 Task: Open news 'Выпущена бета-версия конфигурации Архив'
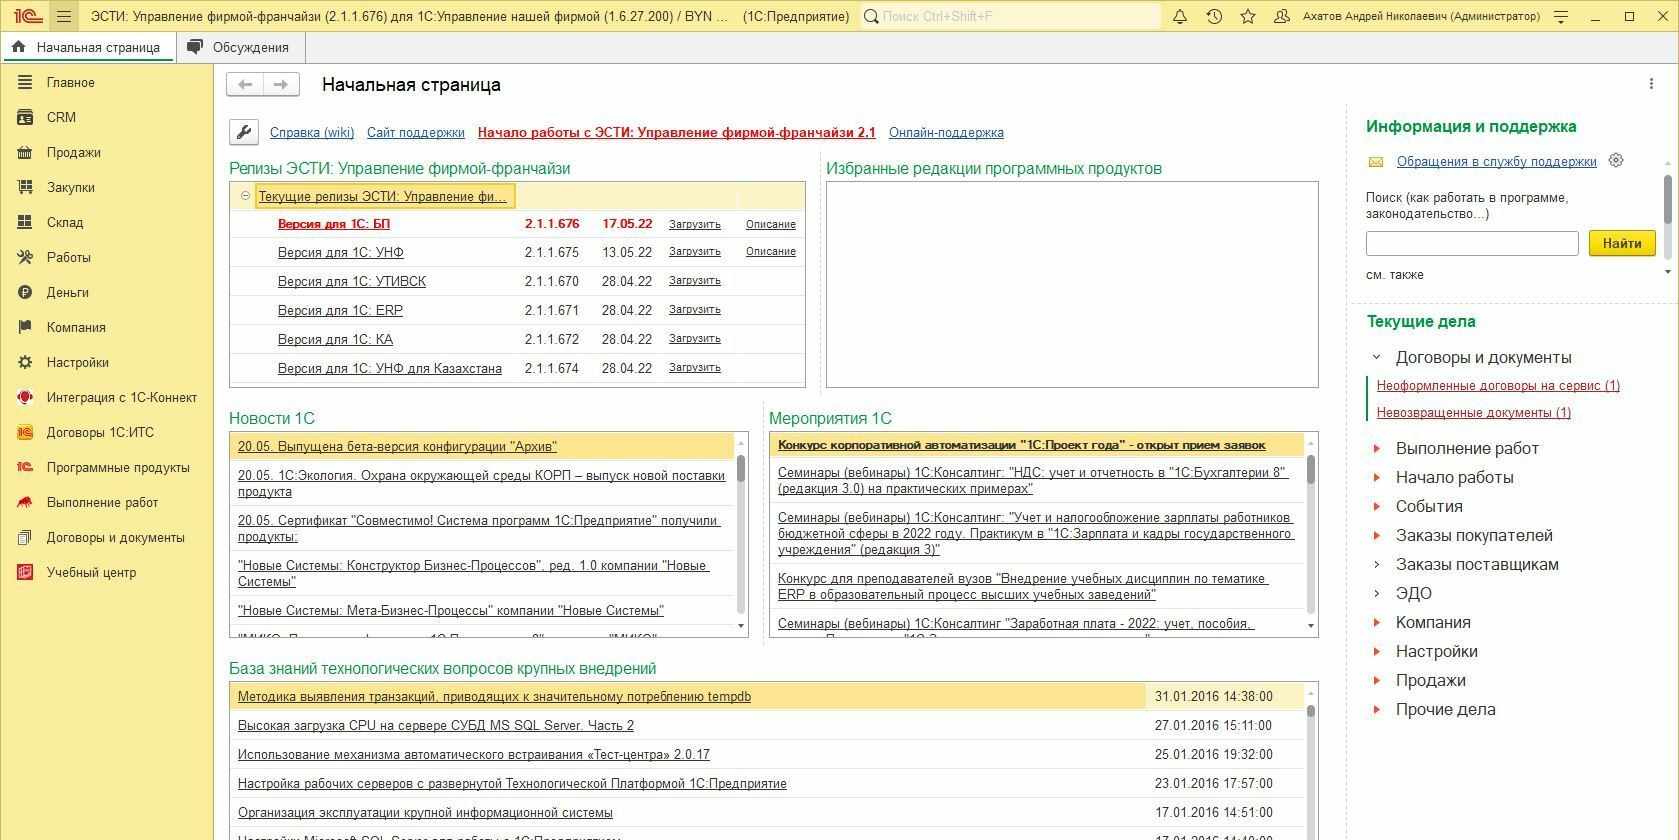397,446
